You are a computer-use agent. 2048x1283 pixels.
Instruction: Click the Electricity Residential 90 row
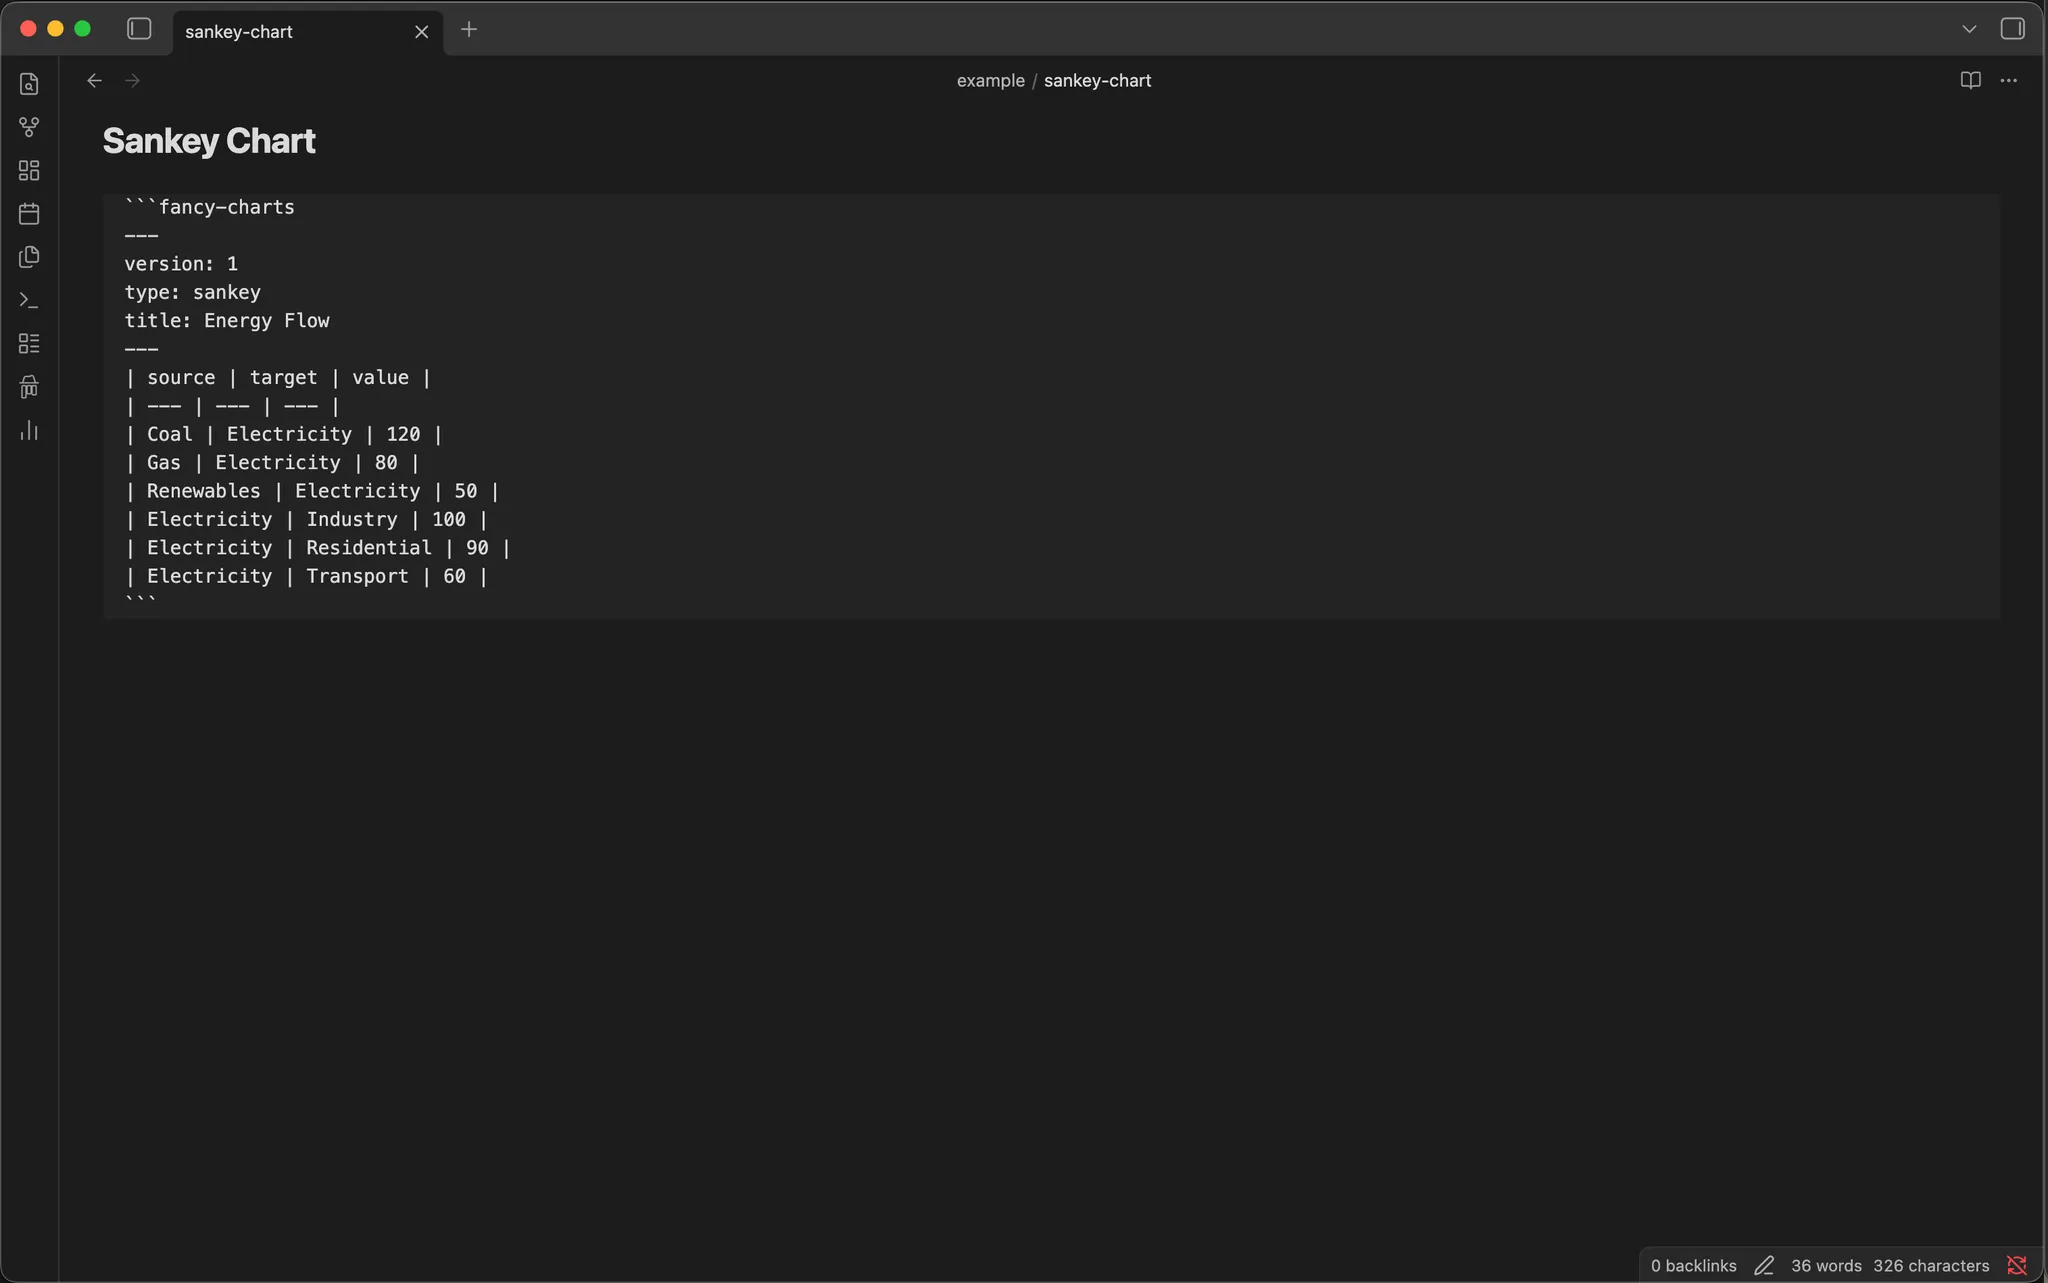[x=317, y=548]
